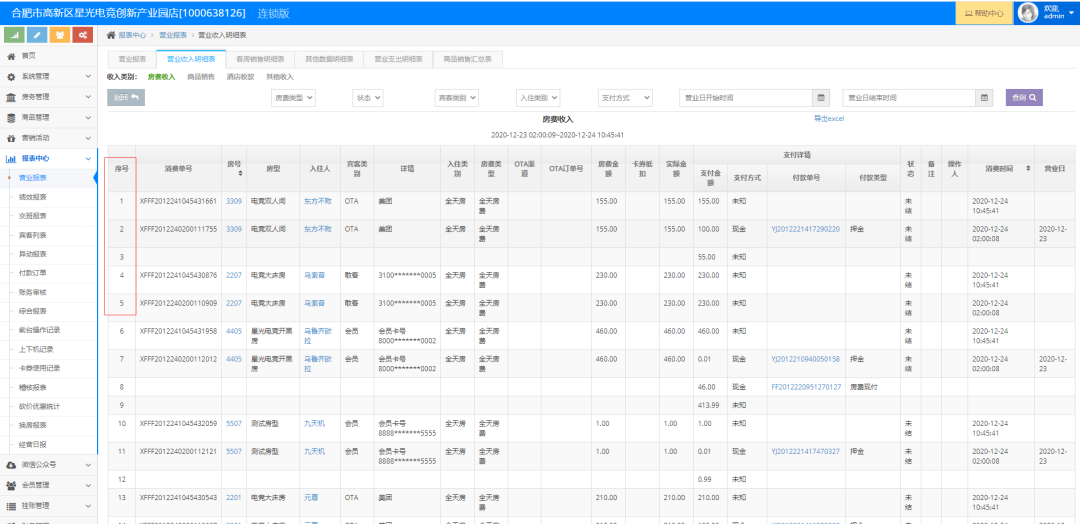This screenshot has width=1080, height=524.
Task: Collapse 报表中心 using its chevron
Action: [x=88, y=158]
